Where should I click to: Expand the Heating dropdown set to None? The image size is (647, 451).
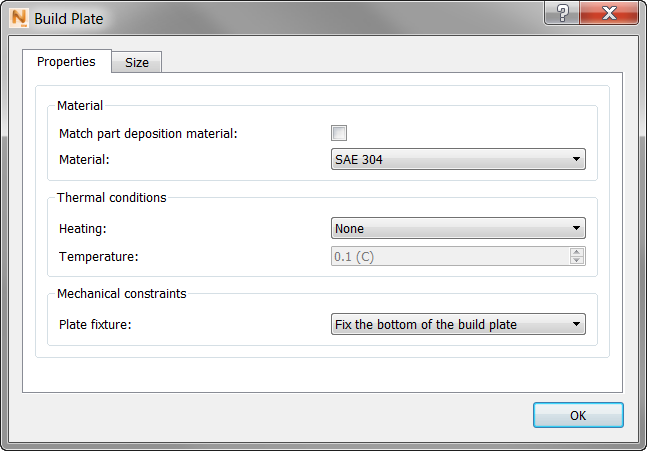(458, 228)
